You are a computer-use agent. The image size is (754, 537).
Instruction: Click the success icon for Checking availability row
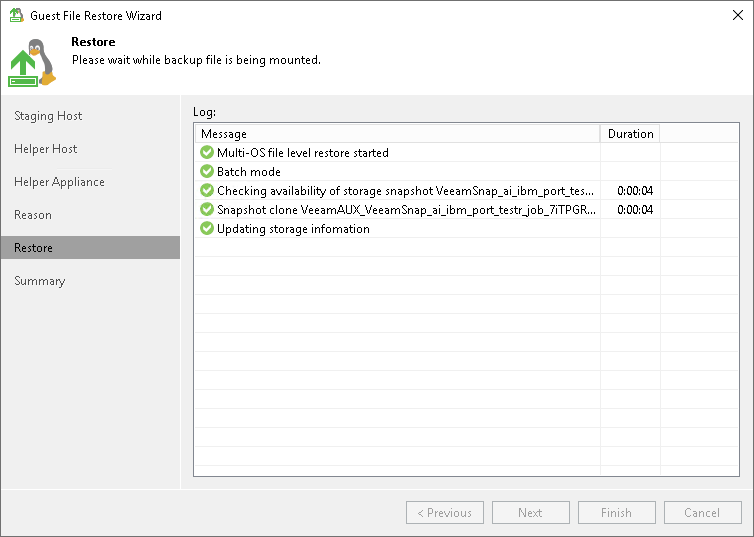point(207,191)
